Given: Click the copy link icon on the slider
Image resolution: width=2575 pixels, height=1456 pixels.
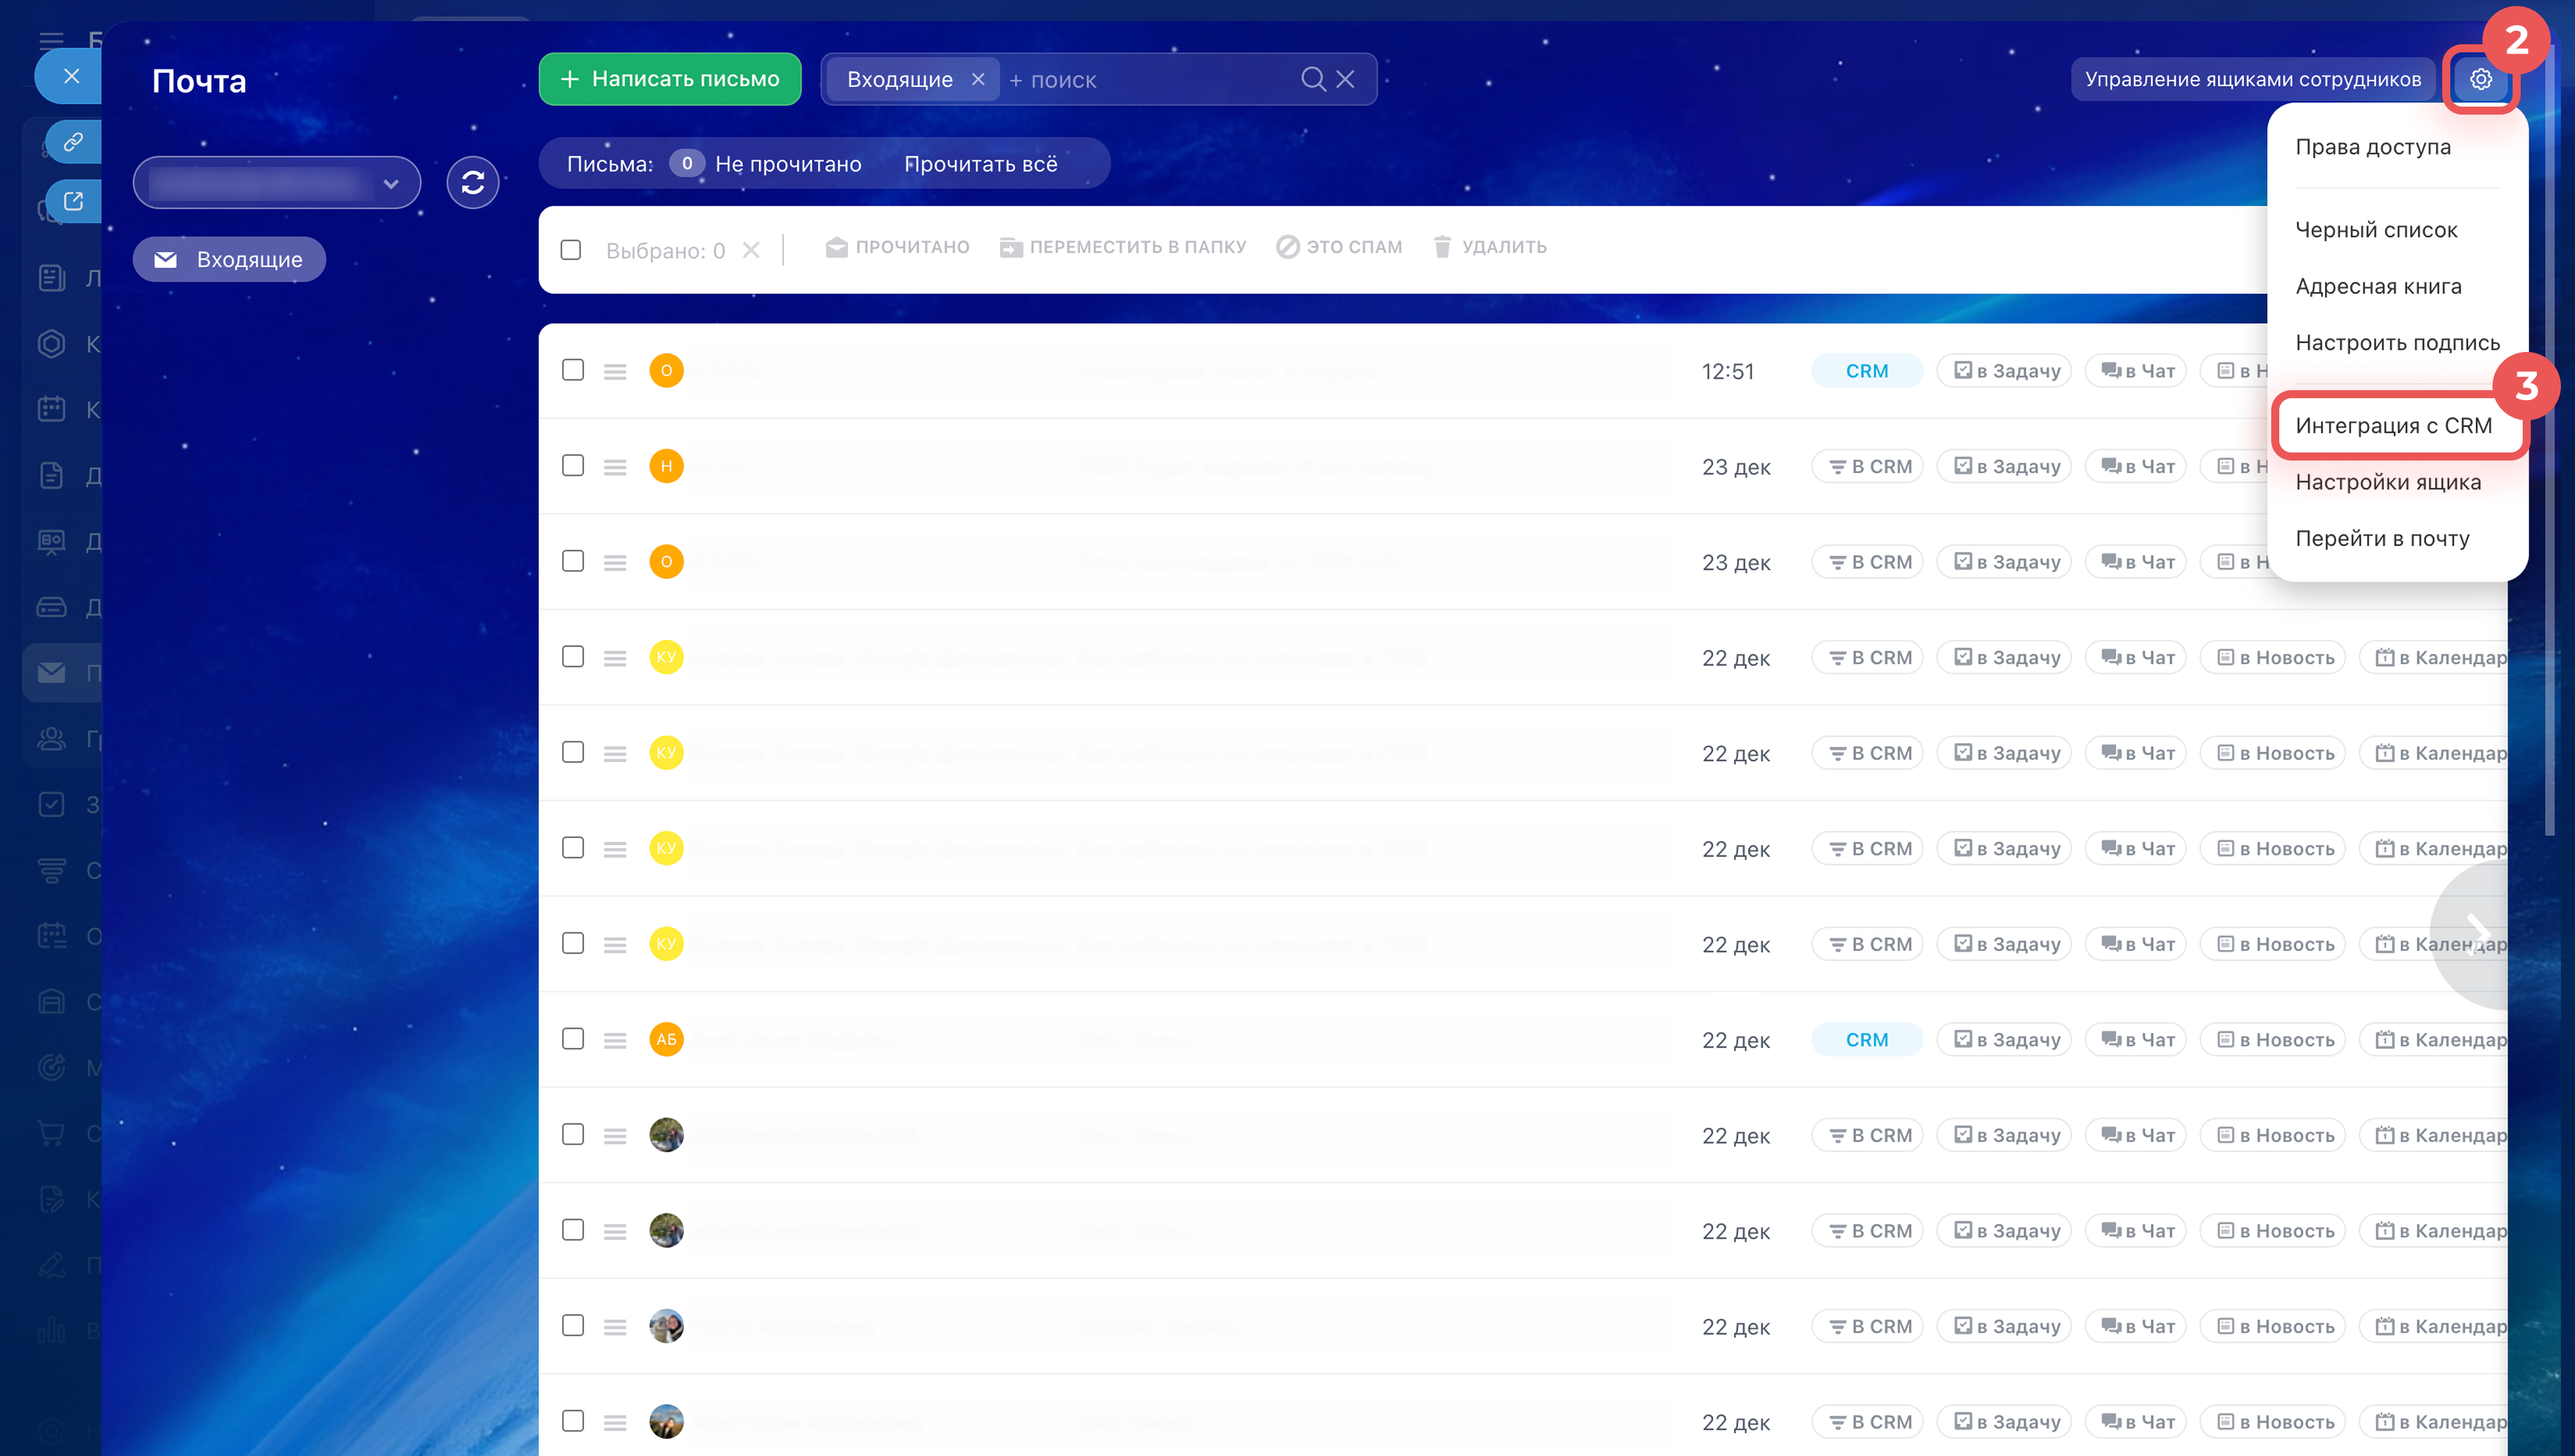Looking at the screenshot, I should pos(73,142).
